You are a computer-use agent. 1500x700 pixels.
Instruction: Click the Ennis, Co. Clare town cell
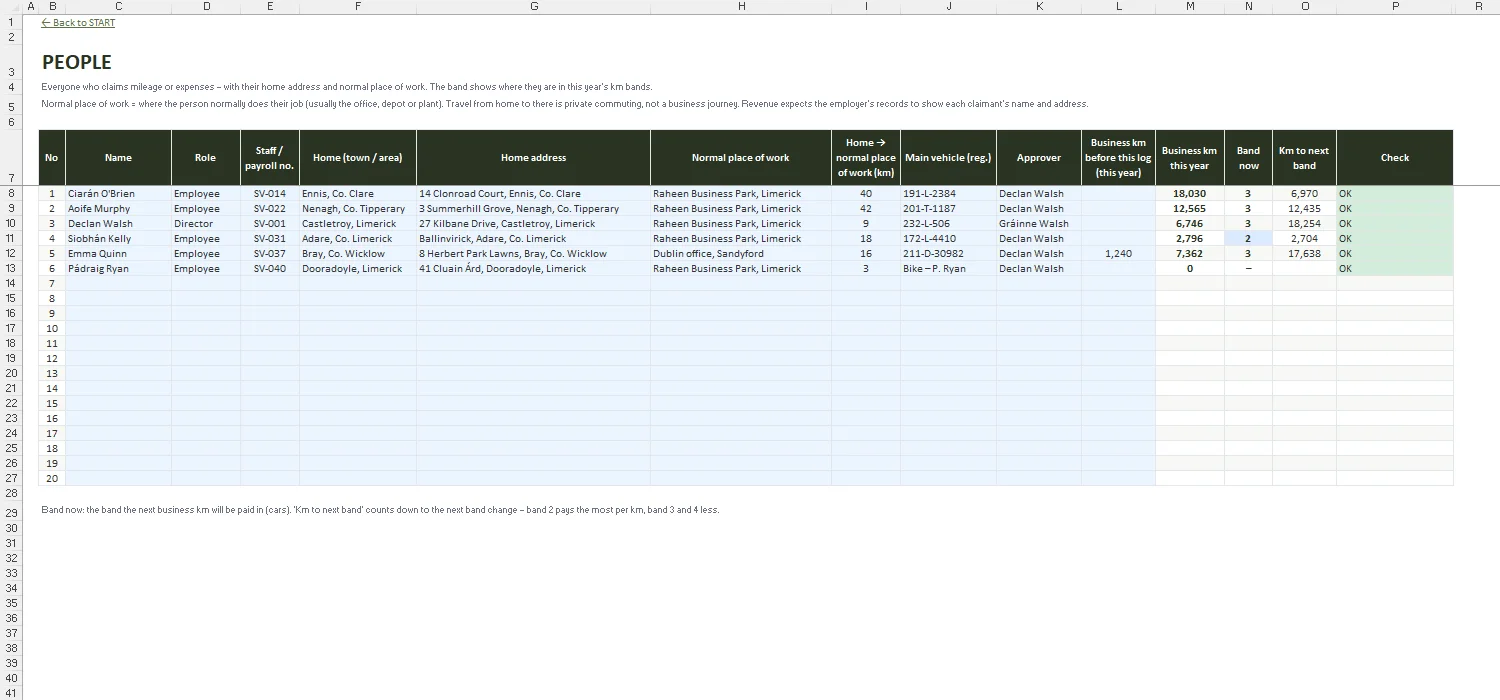coord(357,193)
